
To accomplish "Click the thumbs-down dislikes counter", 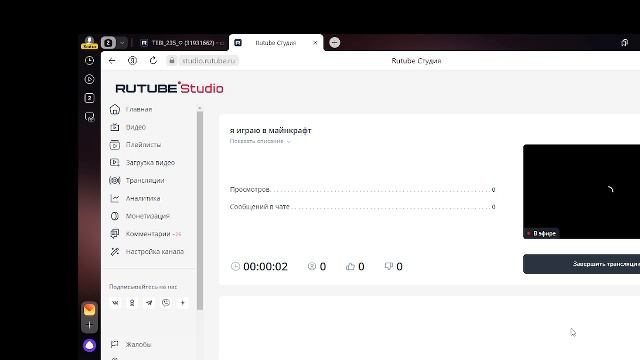I will [393, 267].
